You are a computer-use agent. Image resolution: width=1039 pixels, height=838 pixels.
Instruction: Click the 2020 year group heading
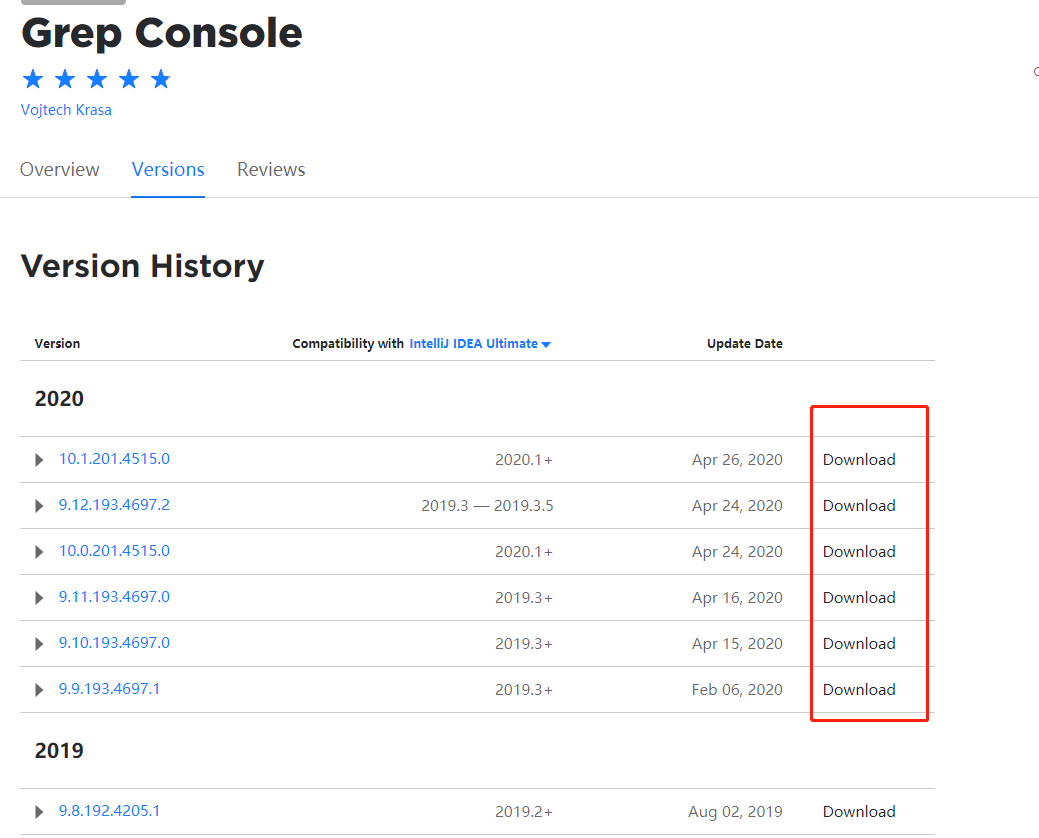pos(59,399)
